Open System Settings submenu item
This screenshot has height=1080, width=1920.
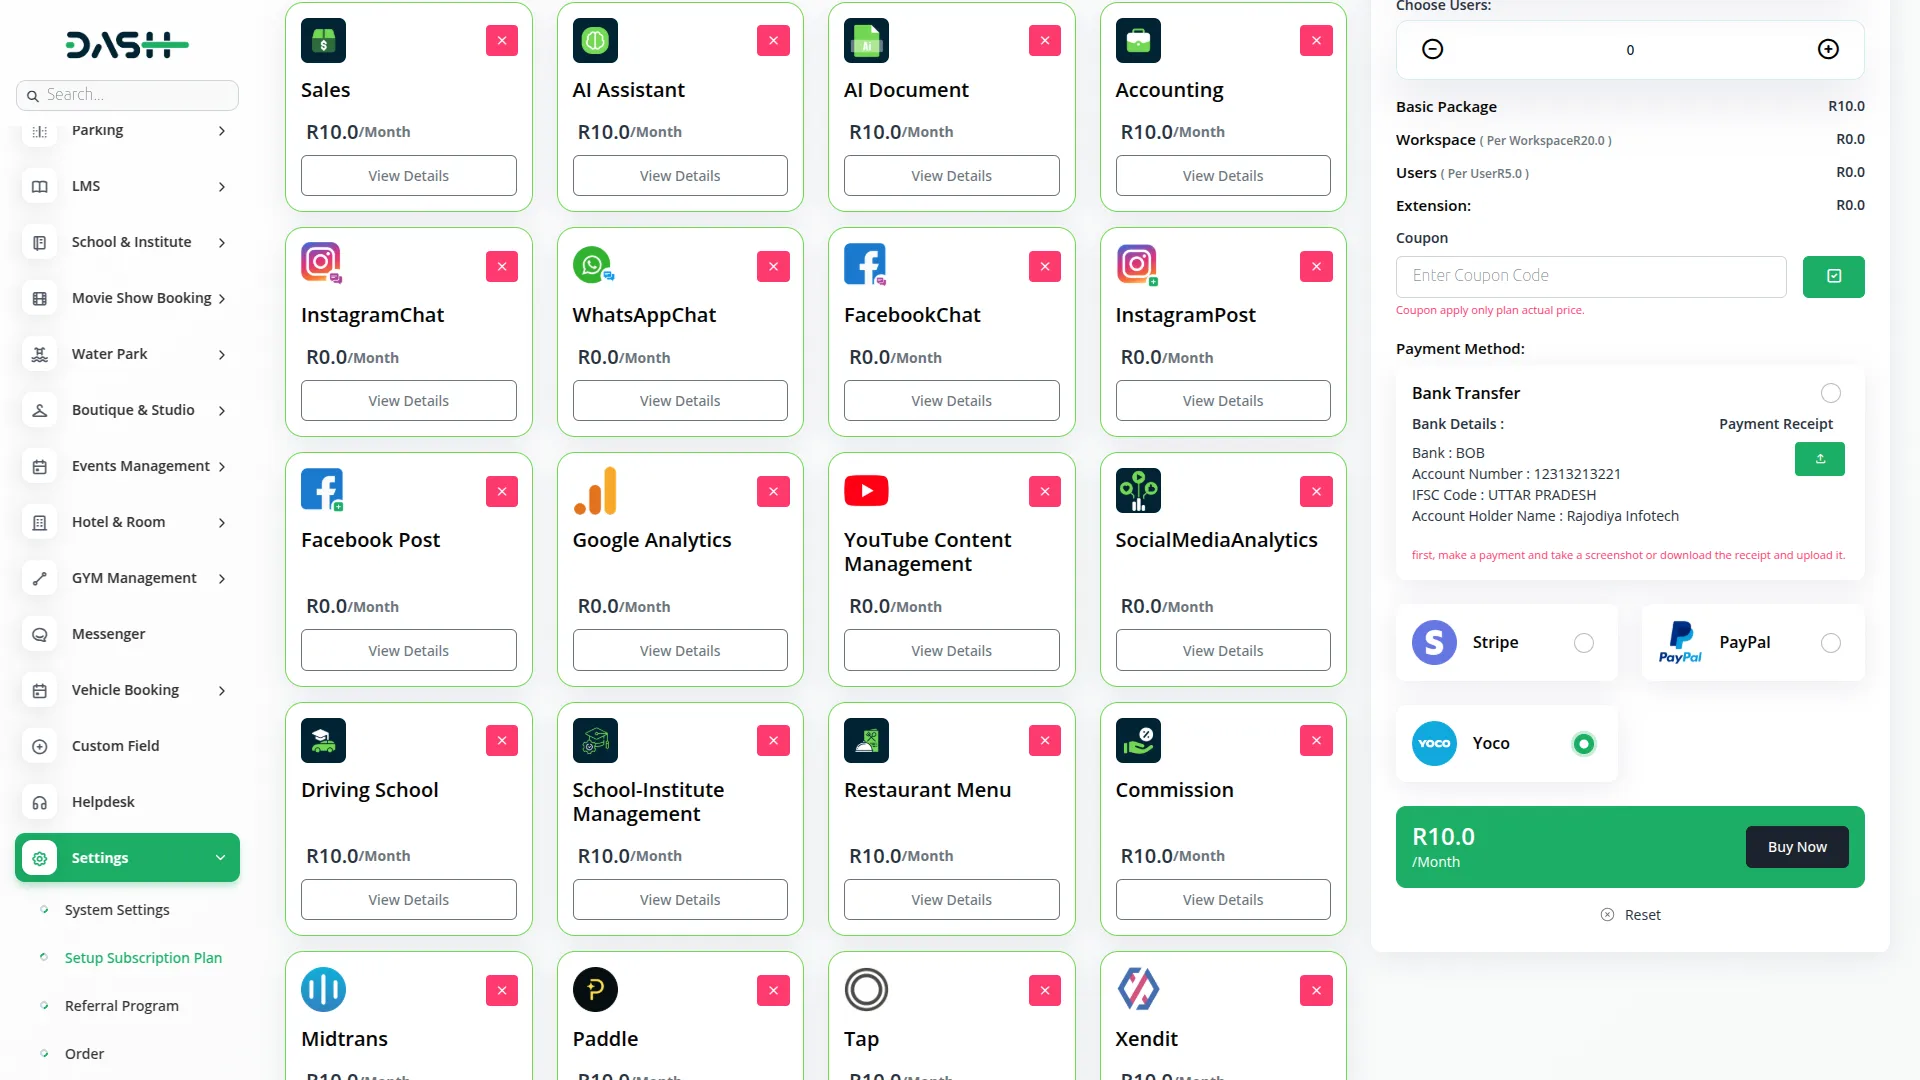point(117,910)
